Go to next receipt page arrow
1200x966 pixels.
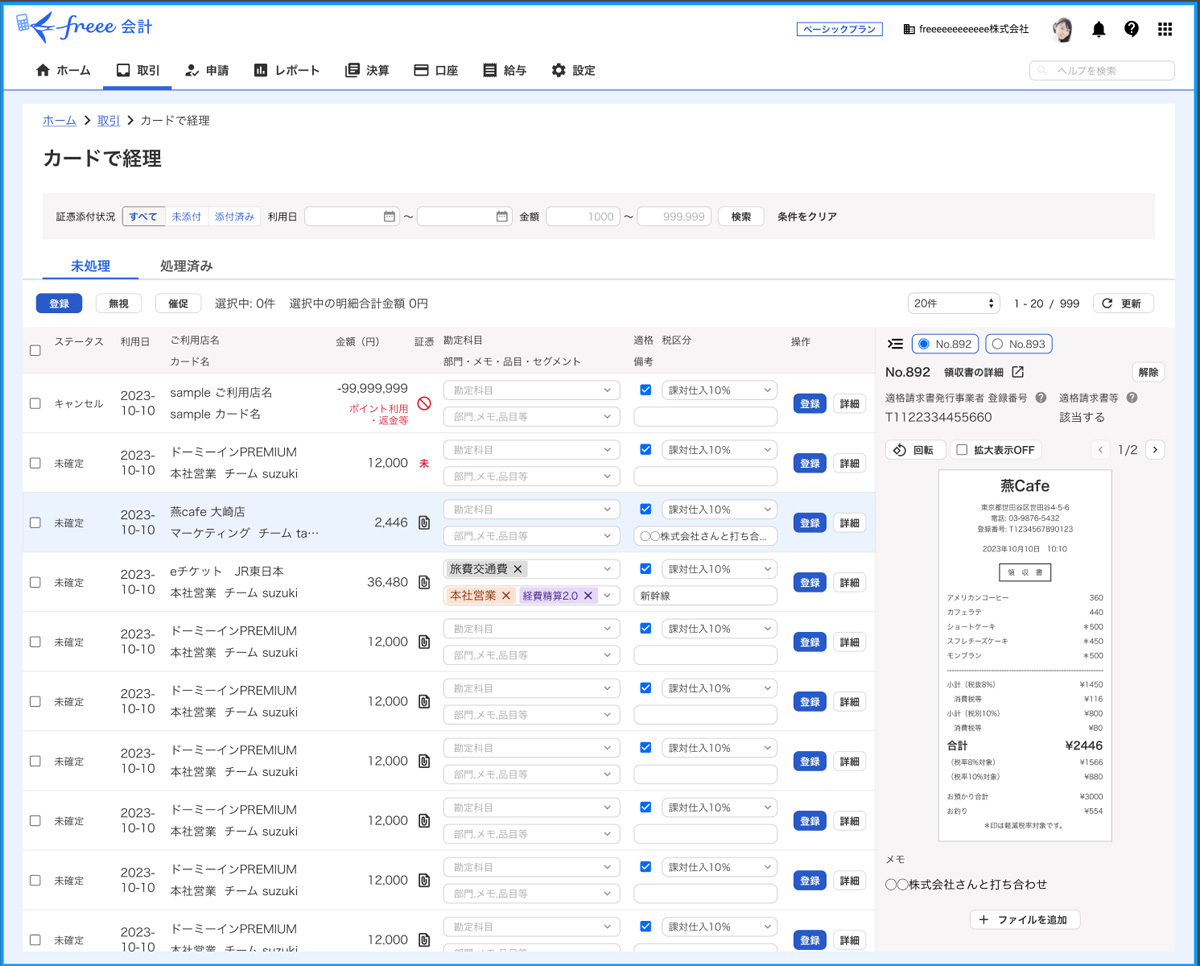1155,450
